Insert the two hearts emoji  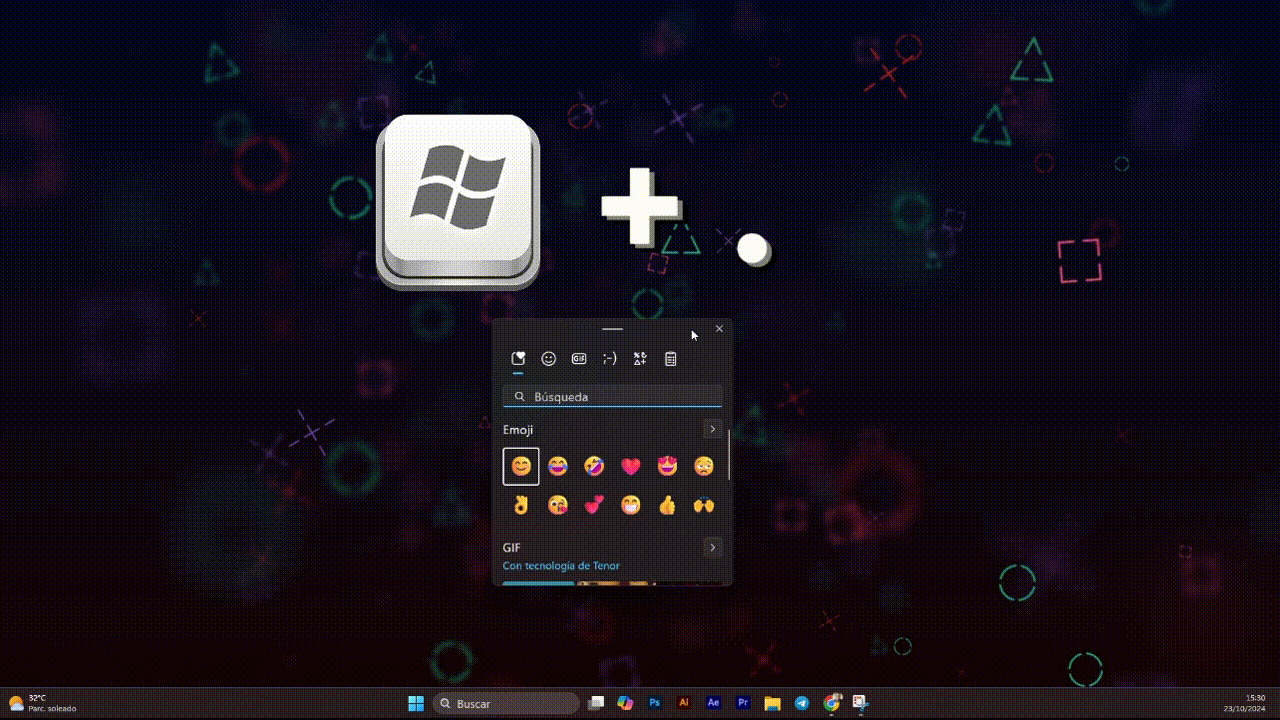594,506
